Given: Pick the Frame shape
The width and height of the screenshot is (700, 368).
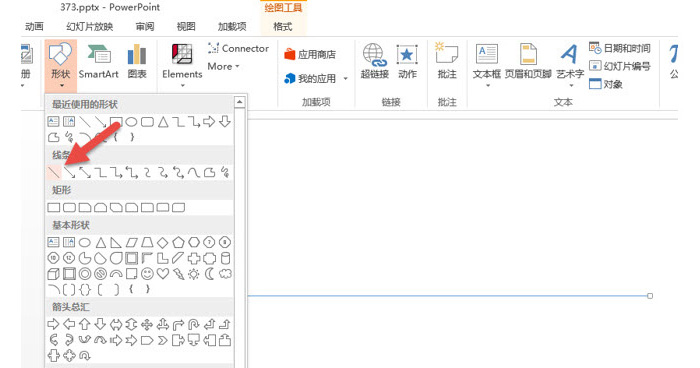Looking at the screenshot, I should tap(131, 258).
